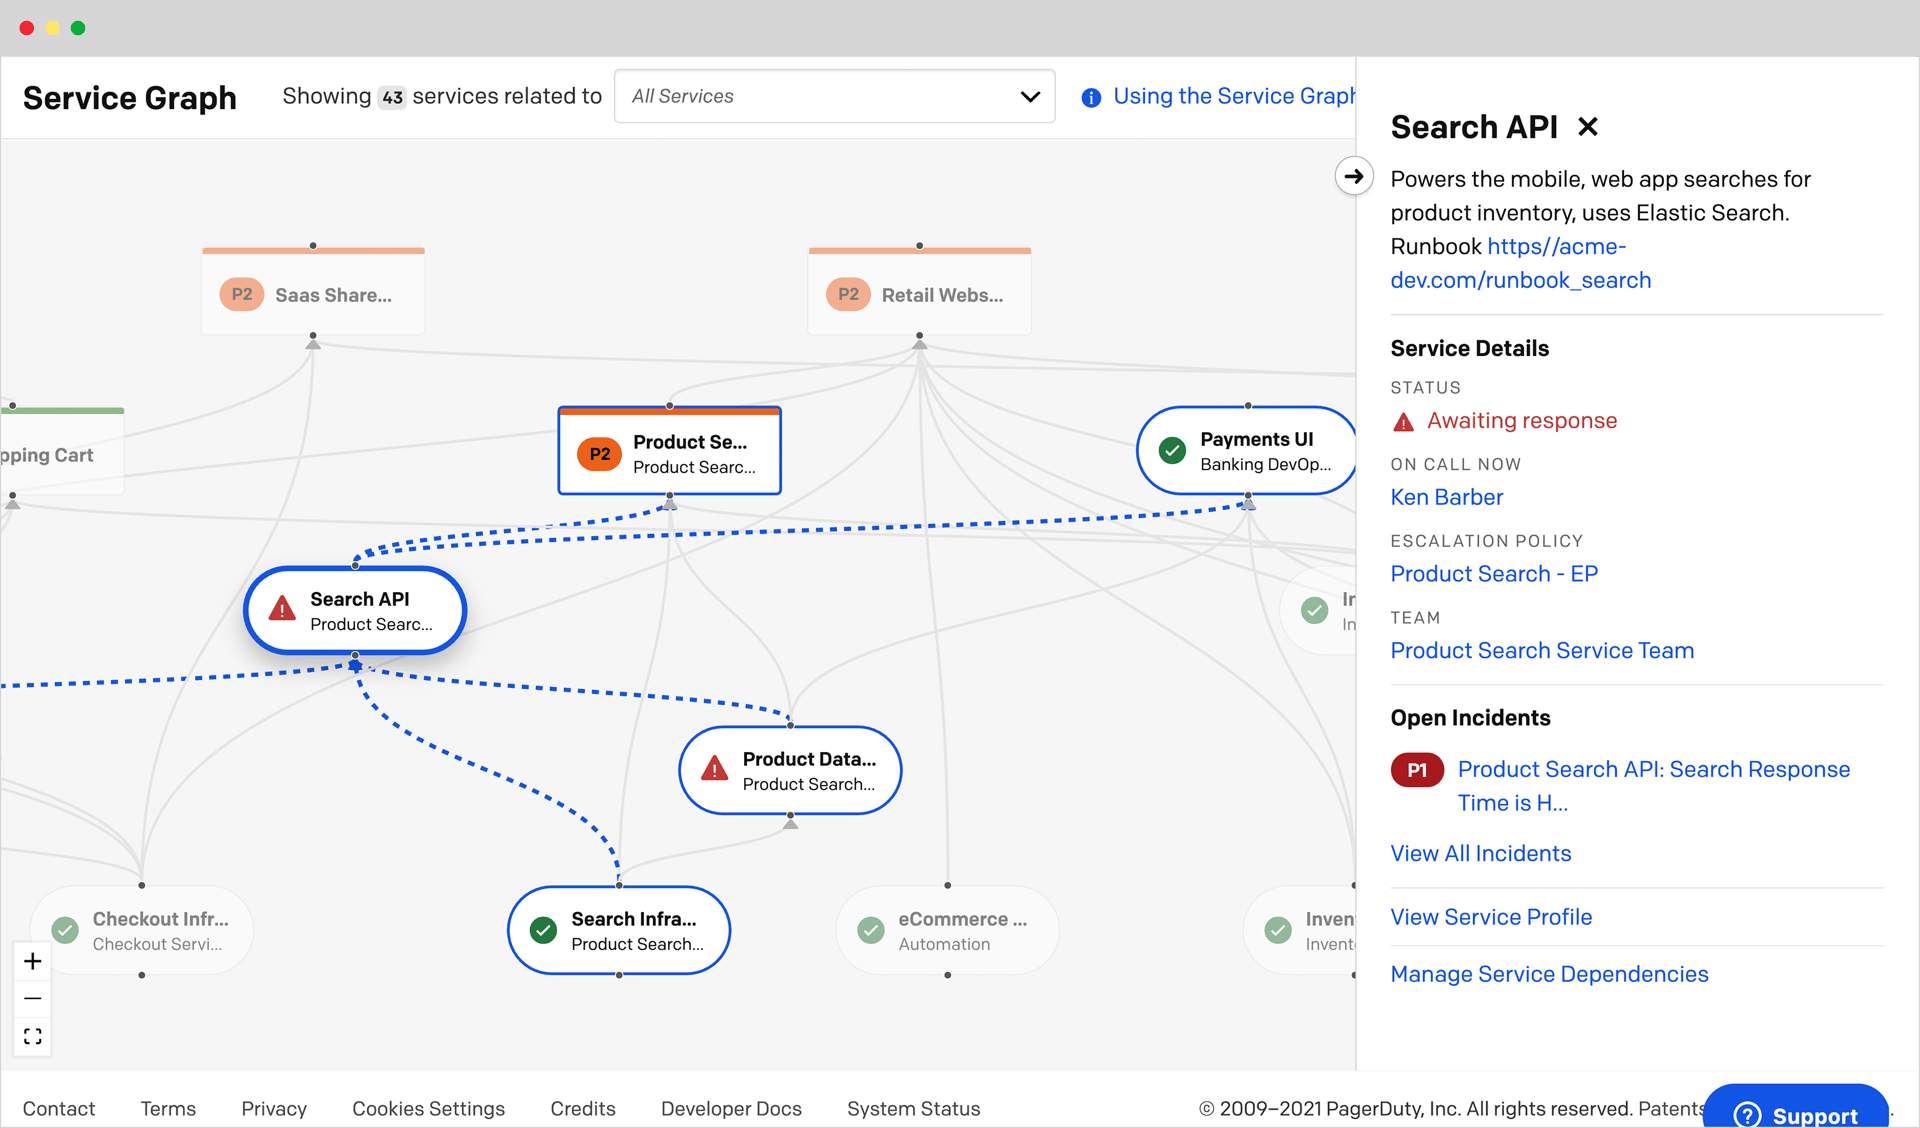Collapse the details panel using the arrow icon

pos(1353,176)
